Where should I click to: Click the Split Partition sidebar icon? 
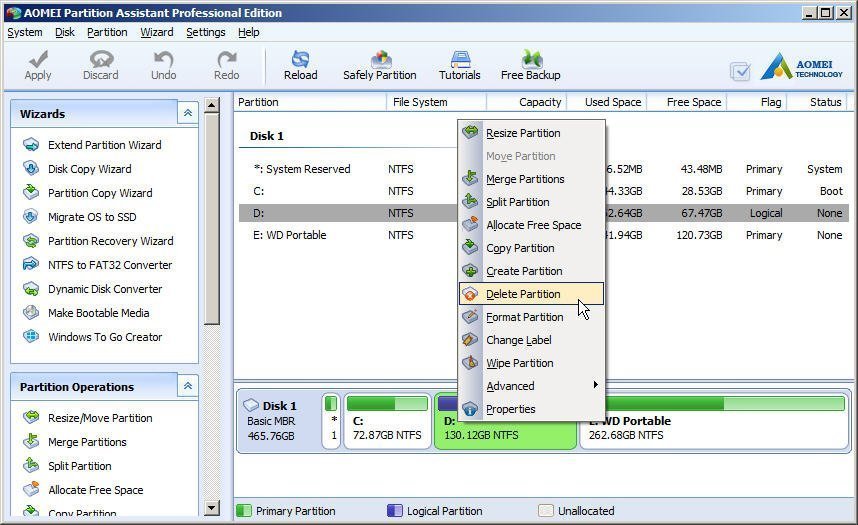tap(31, 465)
